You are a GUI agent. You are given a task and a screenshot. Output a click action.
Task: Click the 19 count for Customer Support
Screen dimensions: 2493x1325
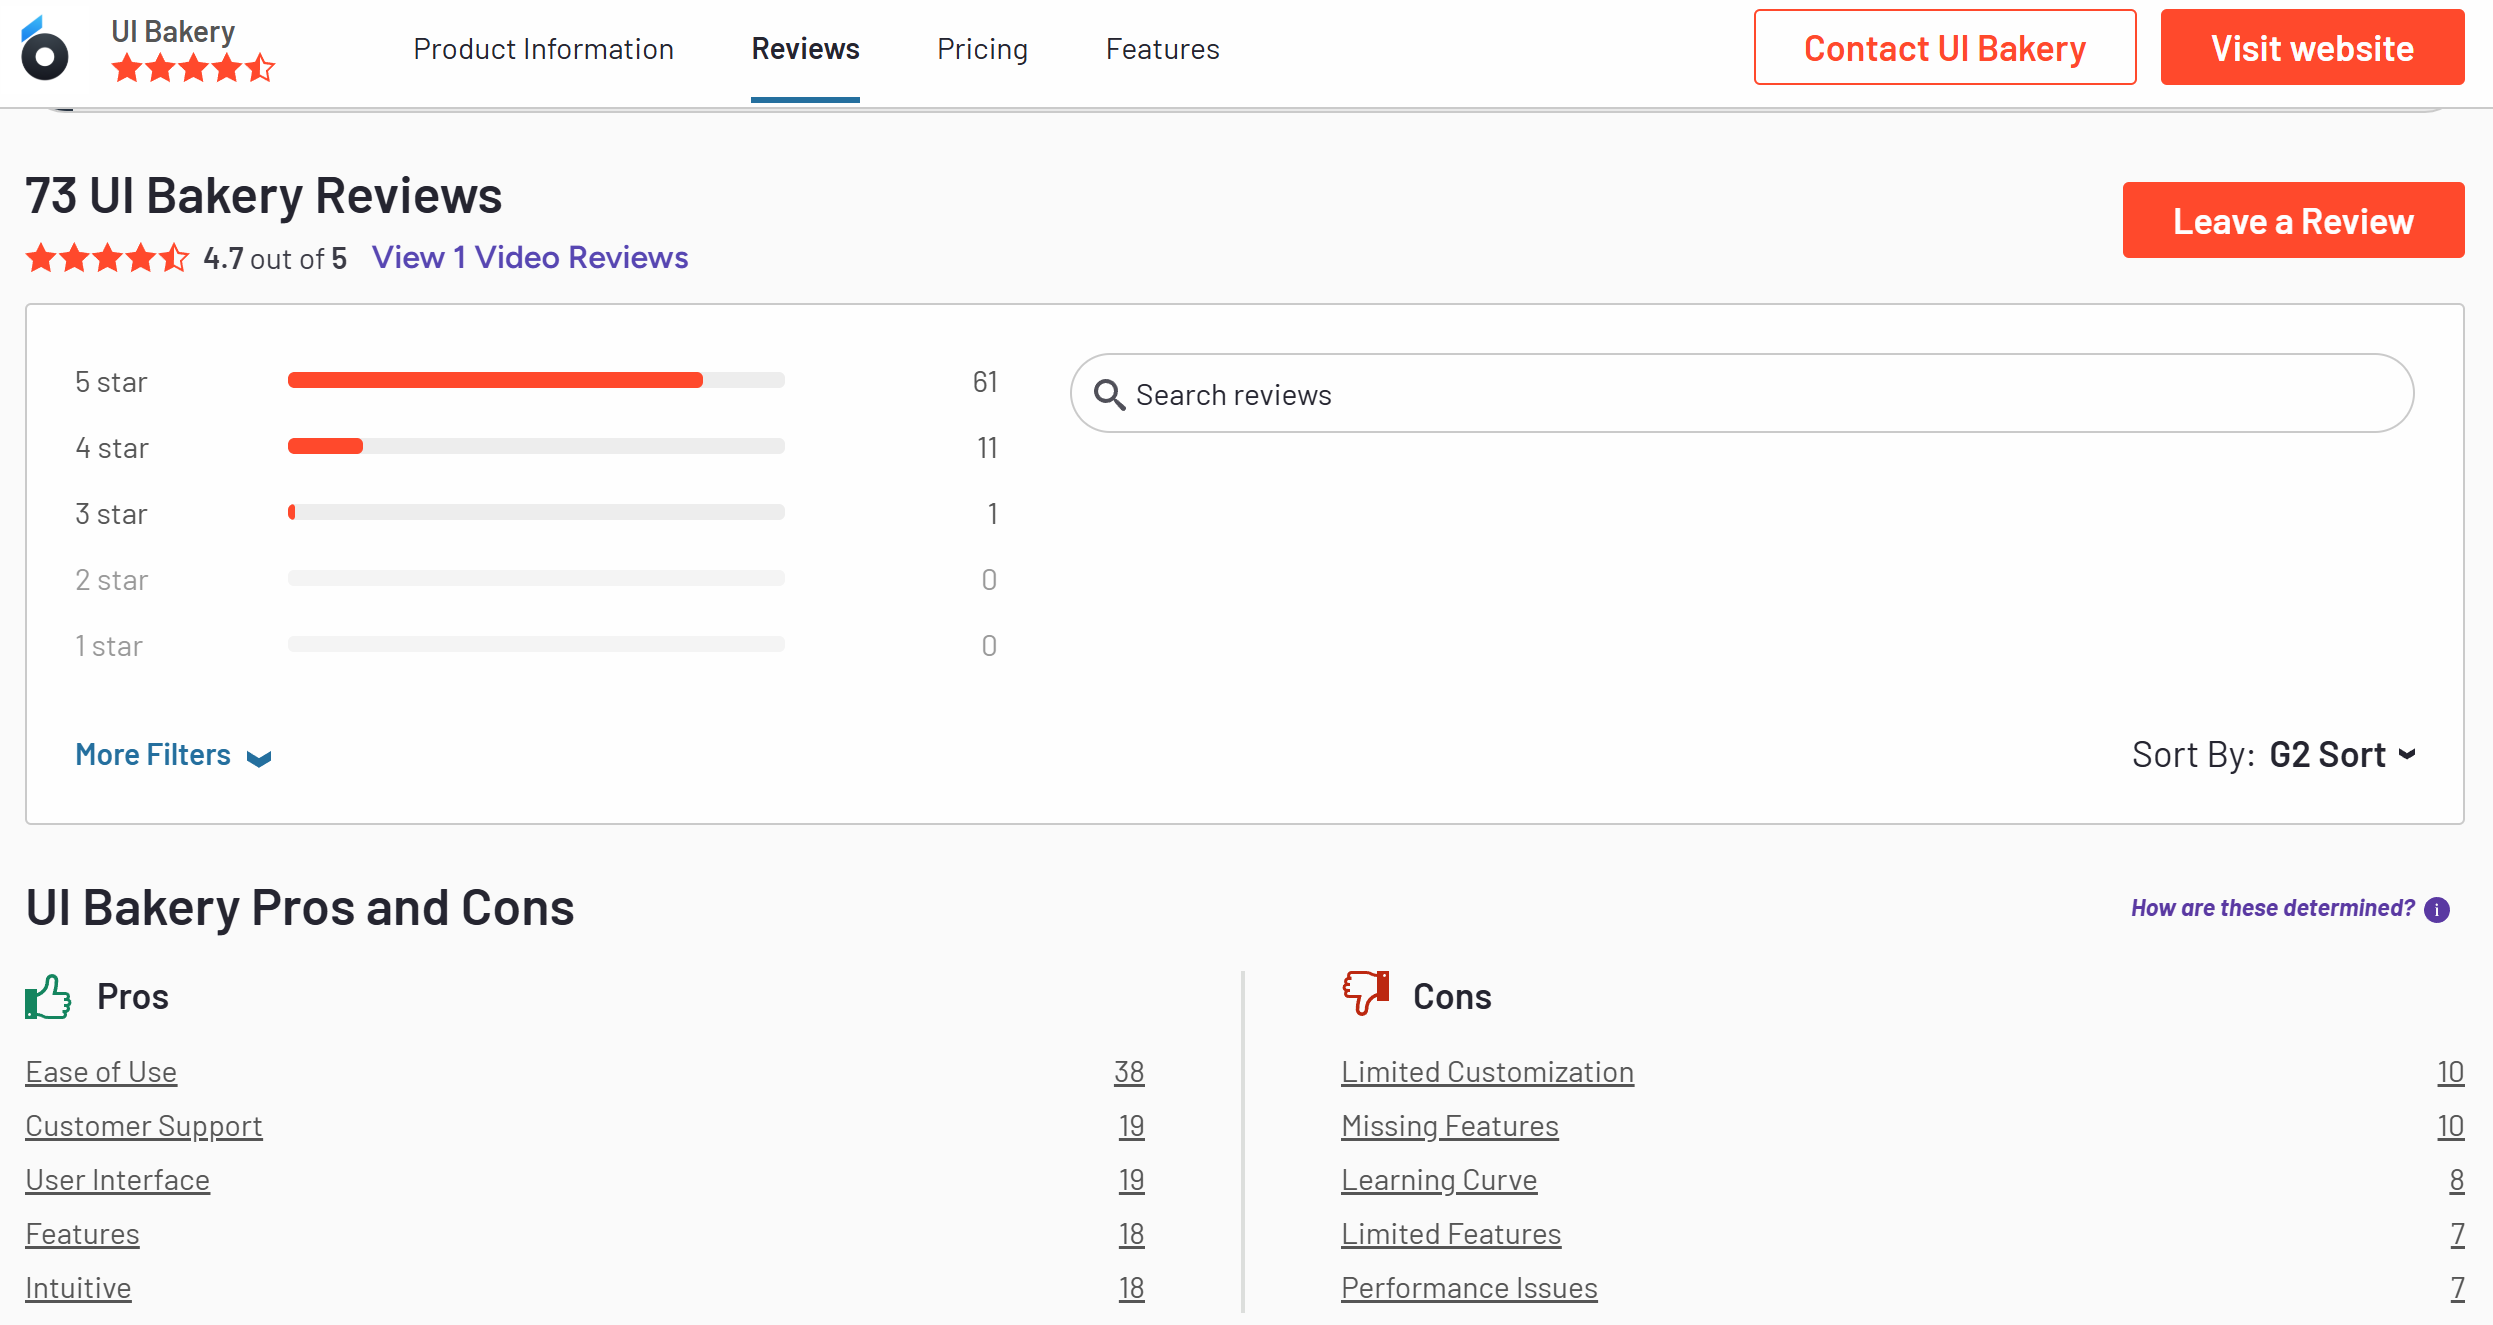tap(1131, 1126)
